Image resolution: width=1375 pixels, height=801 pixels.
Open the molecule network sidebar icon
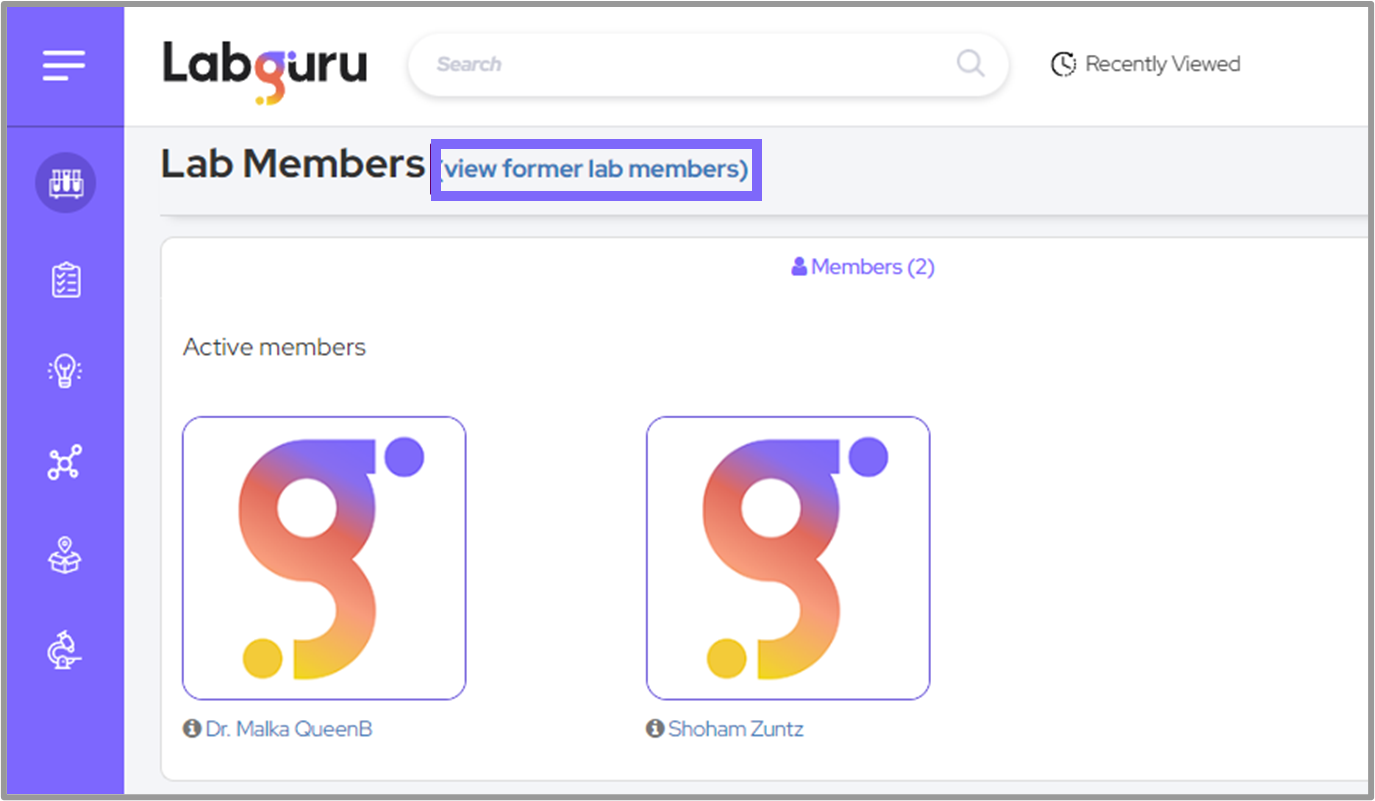(x=65, y=463)
